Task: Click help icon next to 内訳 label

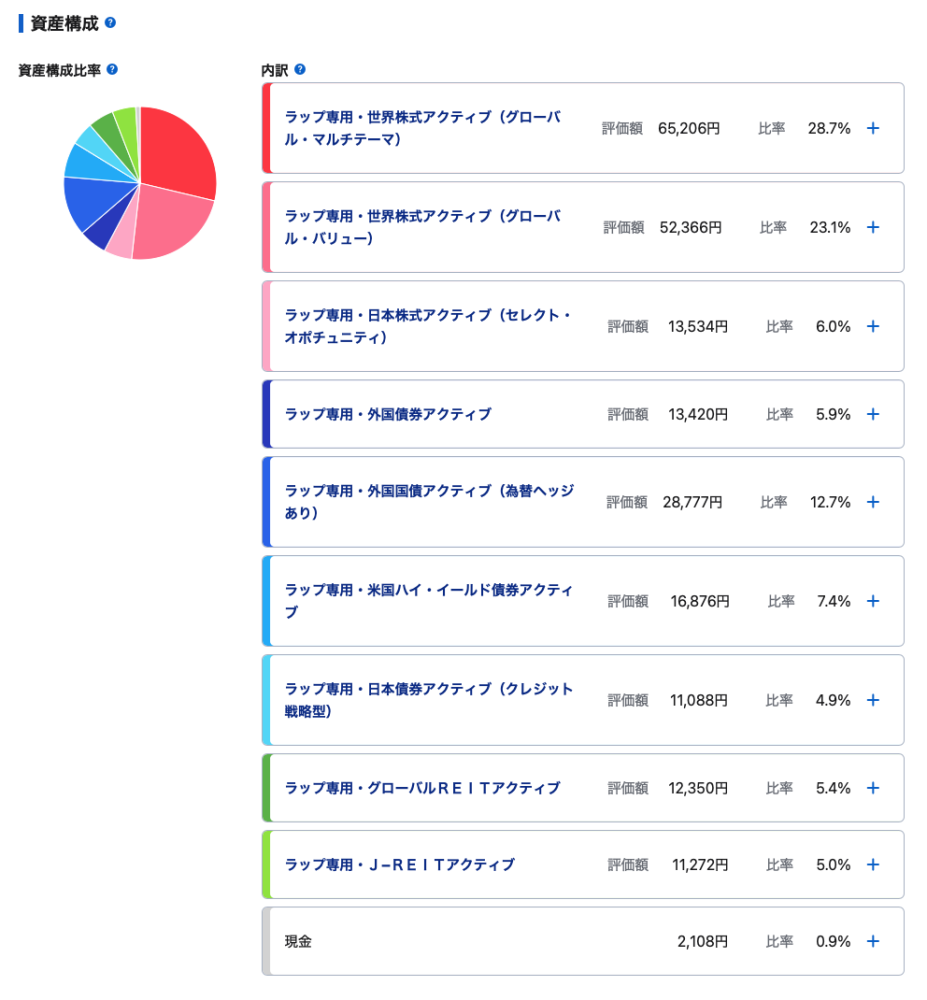Action: (x=300, y=70)
